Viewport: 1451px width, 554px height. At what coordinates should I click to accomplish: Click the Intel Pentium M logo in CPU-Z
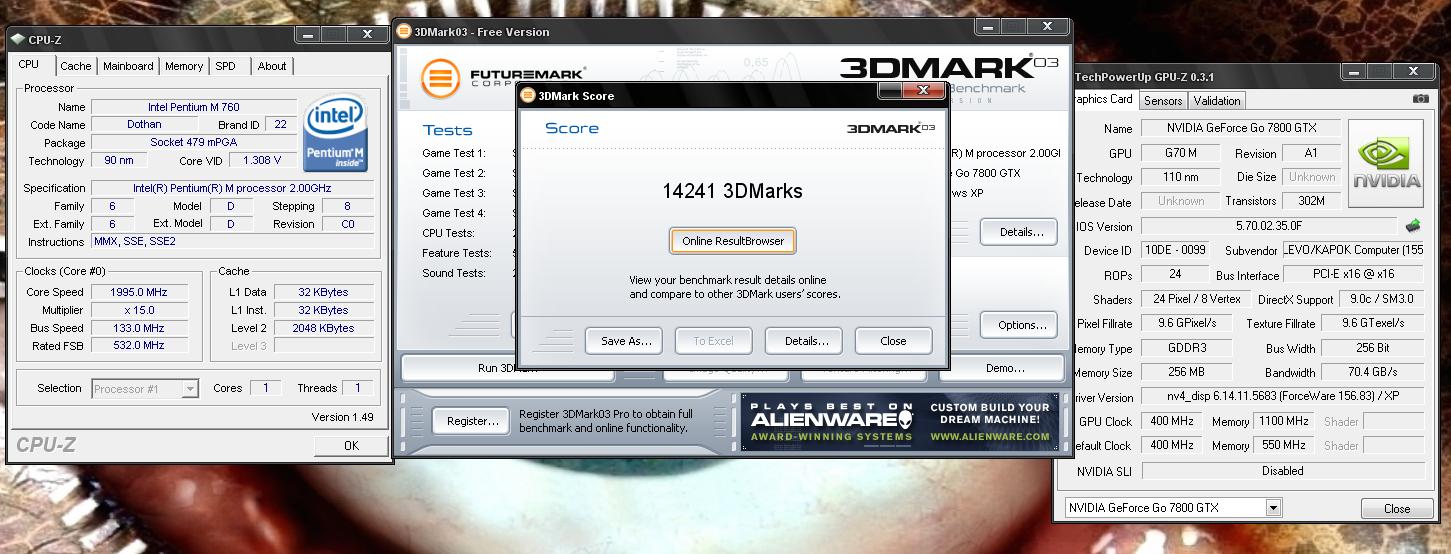tap(336, 134)
